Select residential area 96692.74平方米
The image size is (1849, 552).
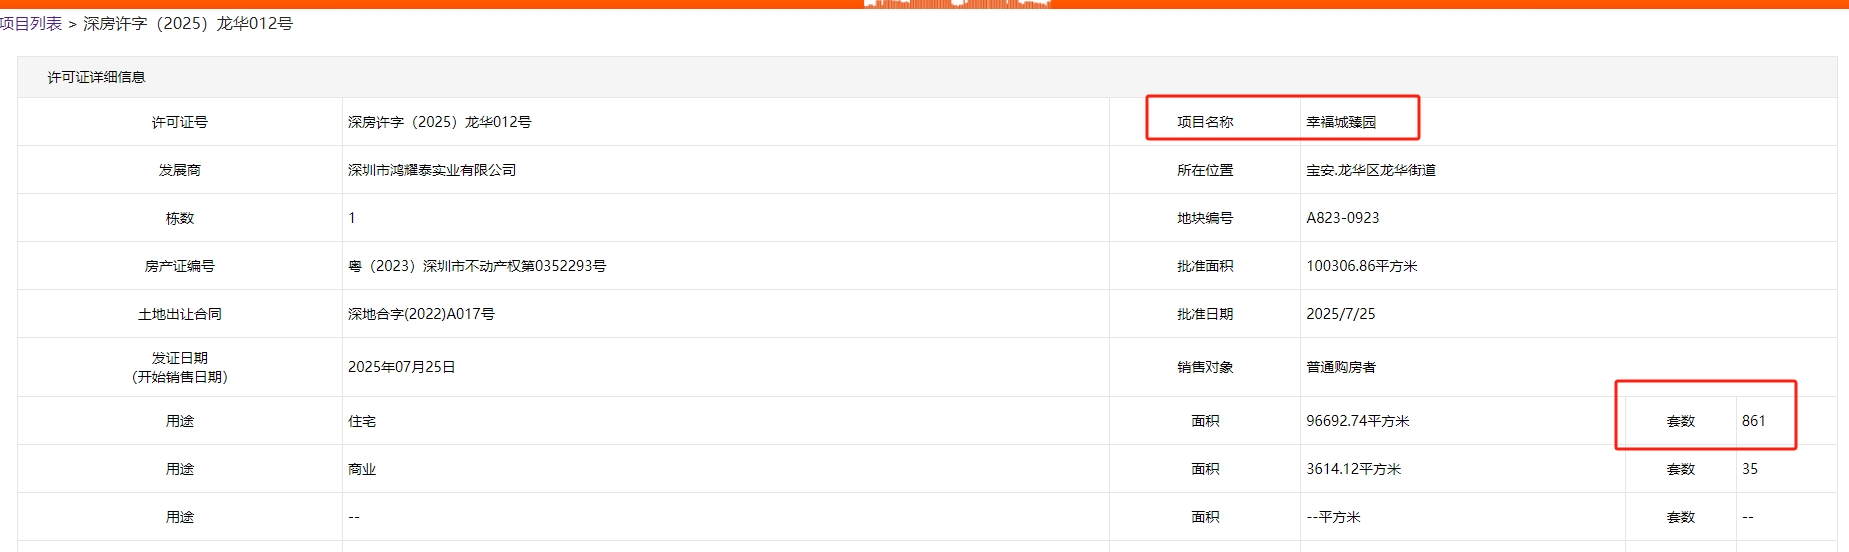[1358, 421]
